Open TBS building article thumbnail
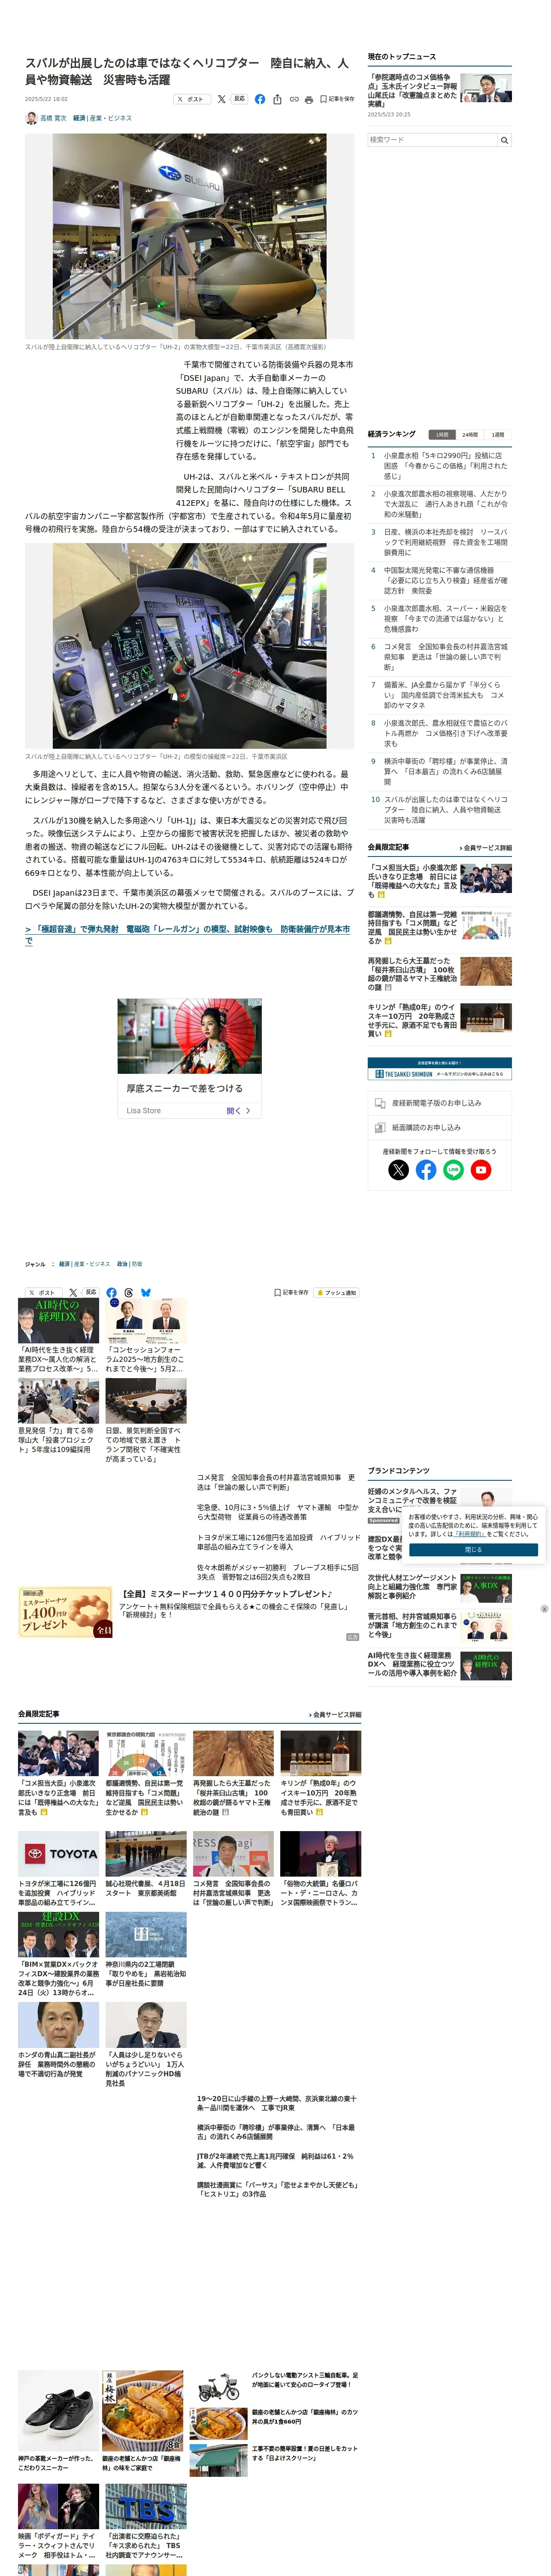This screenshot has width=551, height=2576. click(x=146, y=2507)
